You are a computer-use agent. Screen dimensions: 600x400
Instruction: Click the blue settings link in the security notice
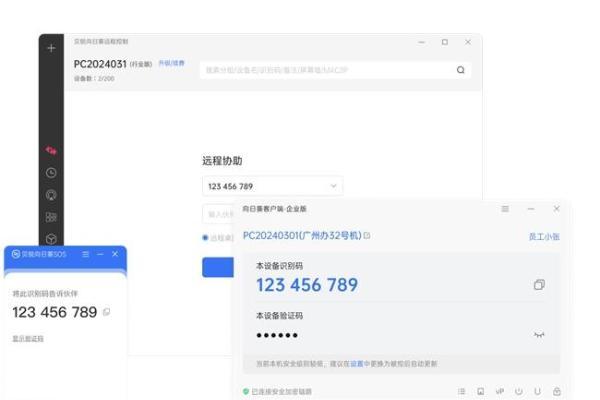357,364
